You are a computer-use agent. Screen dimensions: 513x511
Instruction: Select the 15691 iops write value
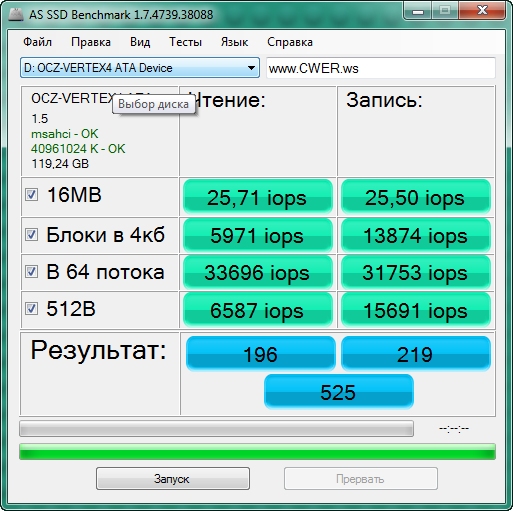click(x=415, y=310)
